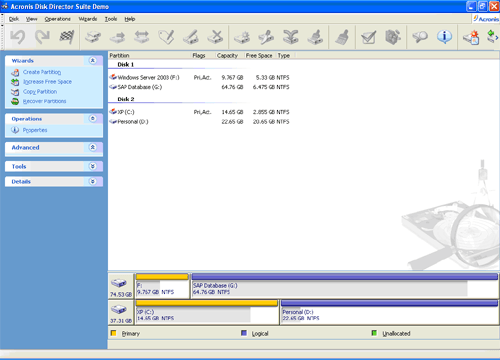
Task: Collapse the Wizards panel
Action: (93, 60)
